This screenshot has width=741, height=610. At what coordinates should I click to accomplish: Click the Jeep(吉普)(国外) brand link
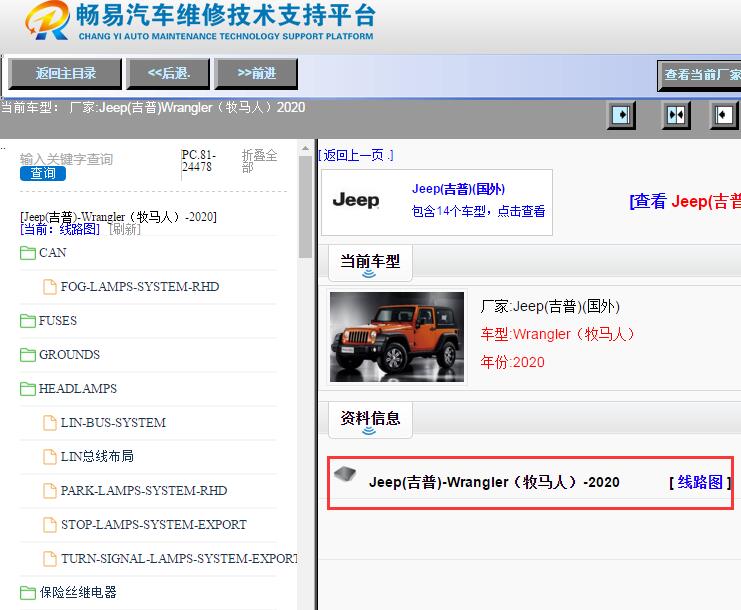point(458,189)
